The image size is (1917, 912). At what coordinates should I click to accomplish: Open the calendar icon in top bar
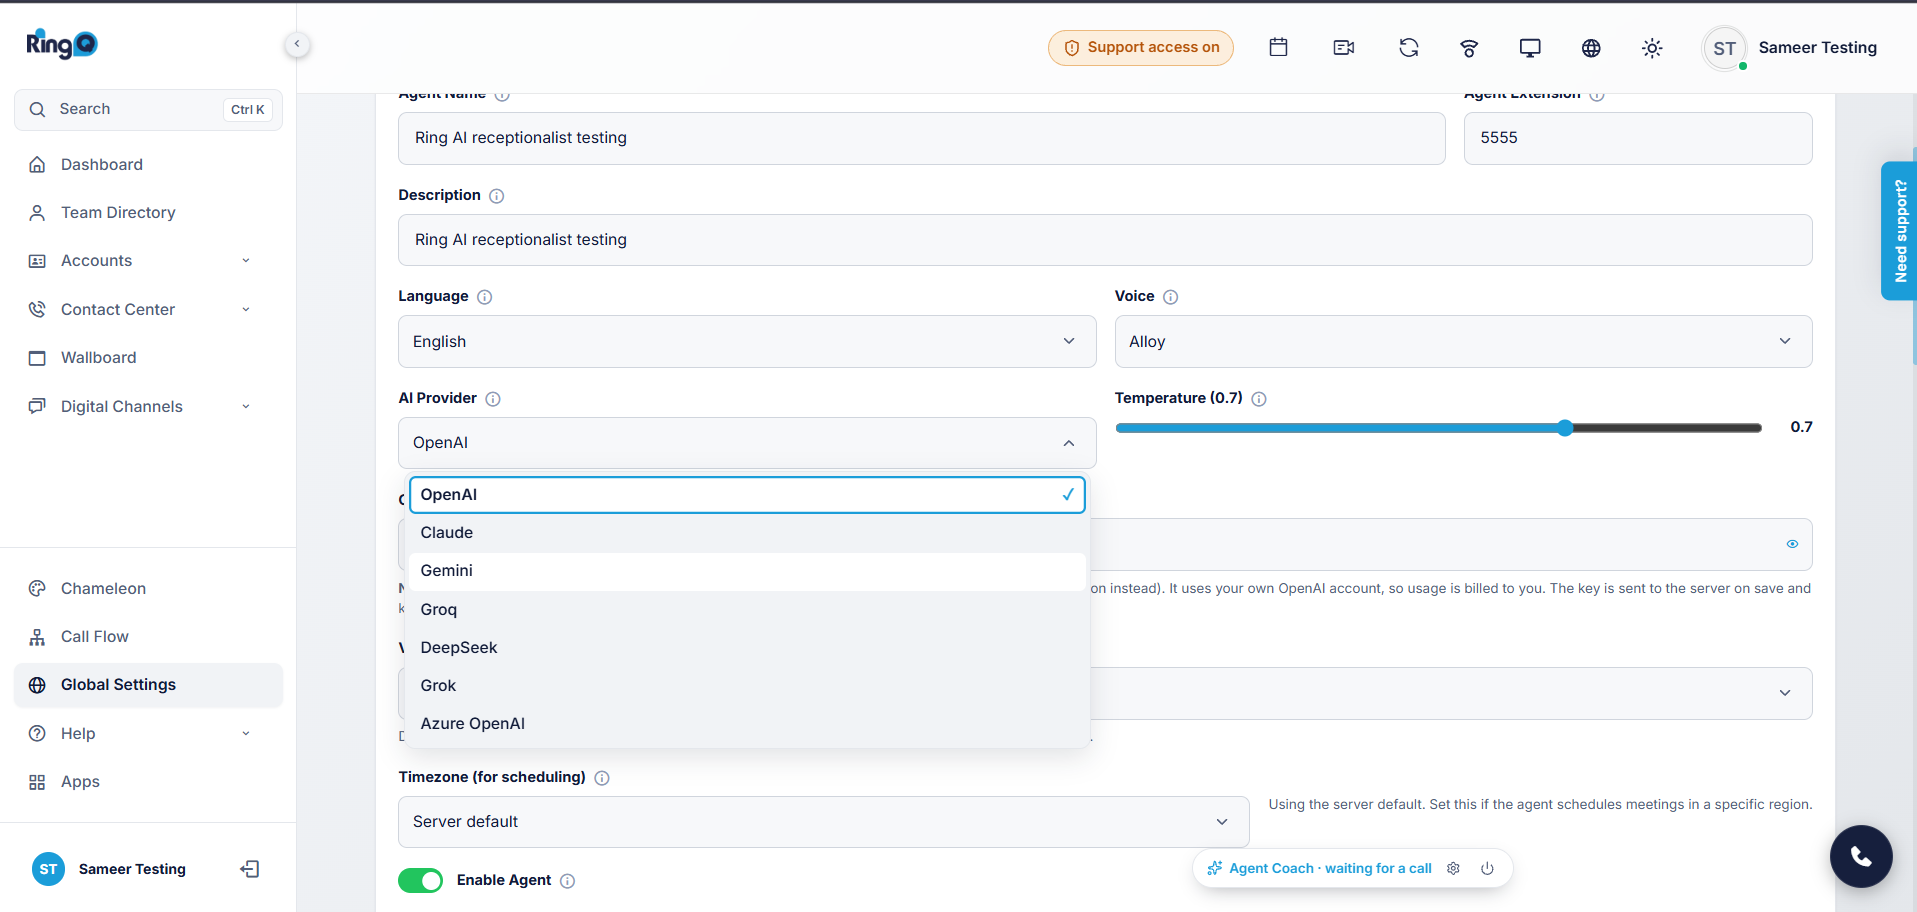click(x=1278, y=47)
